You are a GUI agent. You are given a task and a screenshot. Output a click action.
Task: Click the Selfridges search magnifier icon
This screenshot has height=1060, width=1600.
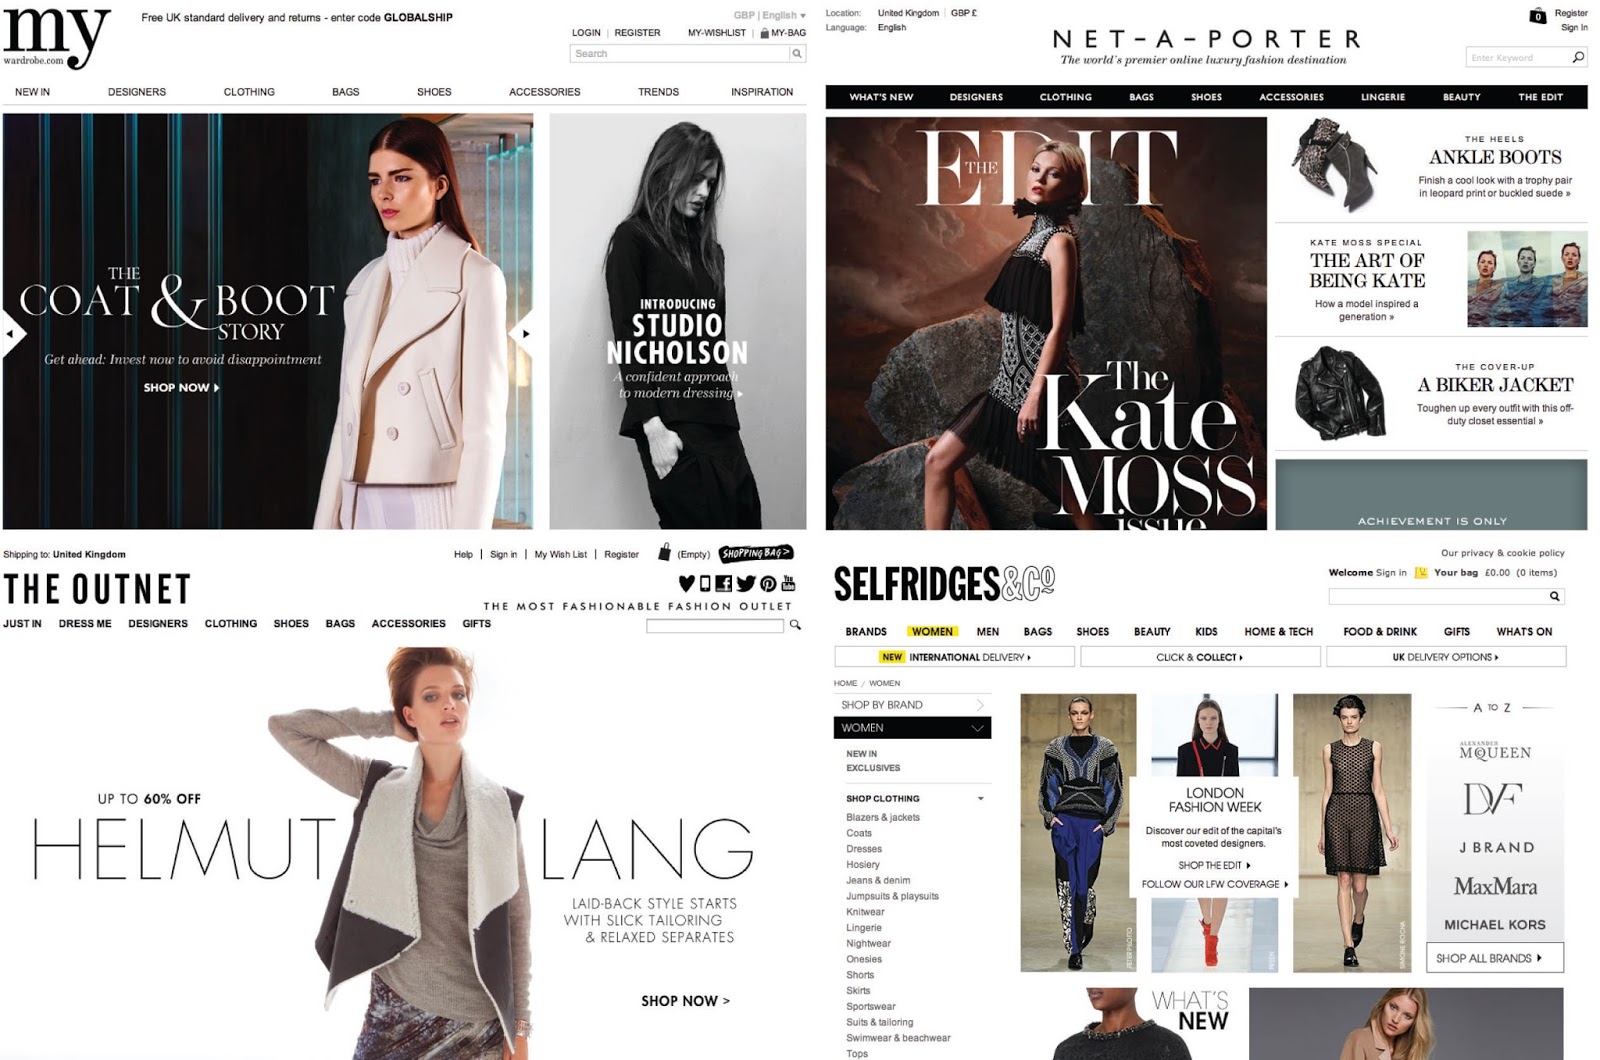pyautogui.click(x=1554, y=596)
